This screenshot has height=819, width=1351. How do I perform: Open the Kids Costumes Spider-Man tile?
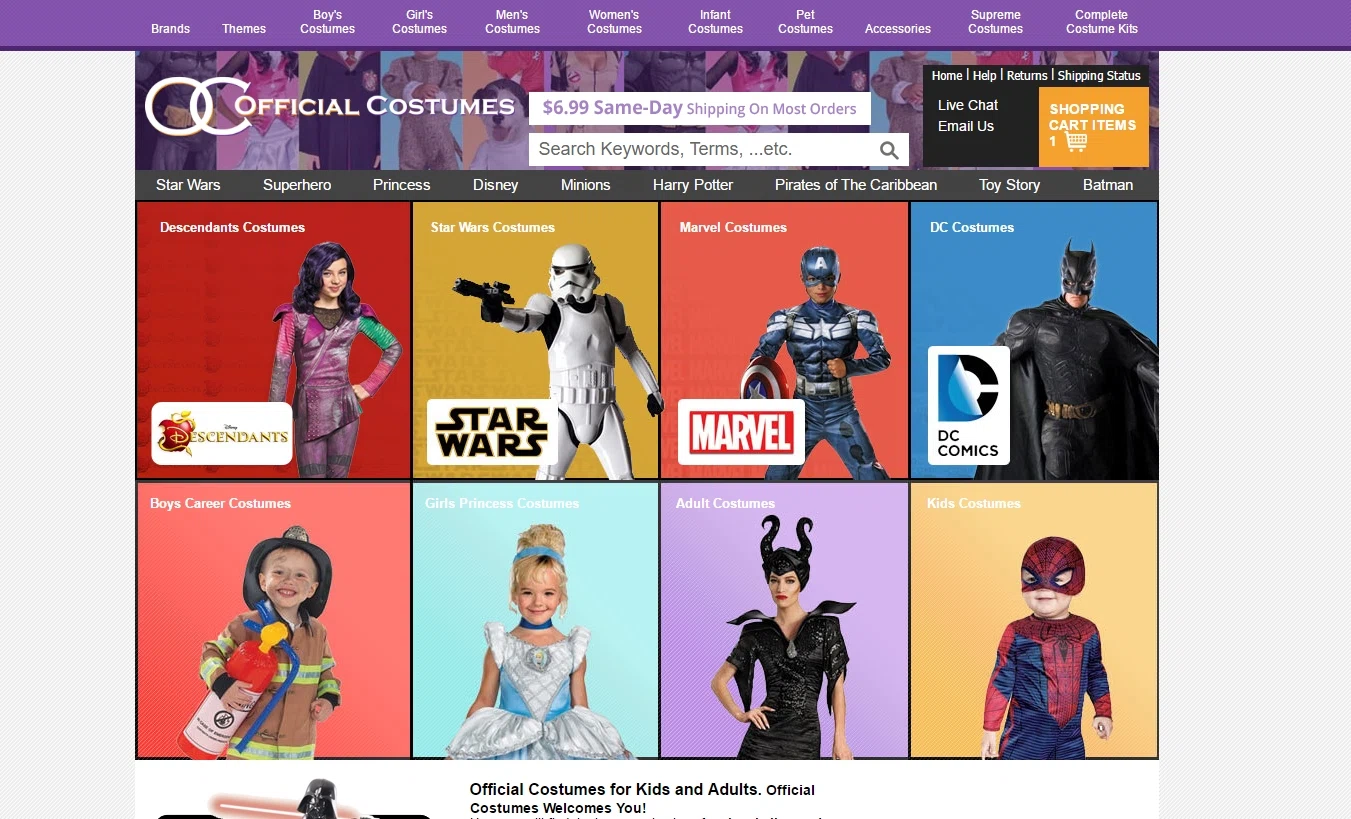pyautogui.click(x=1034, y=621)
